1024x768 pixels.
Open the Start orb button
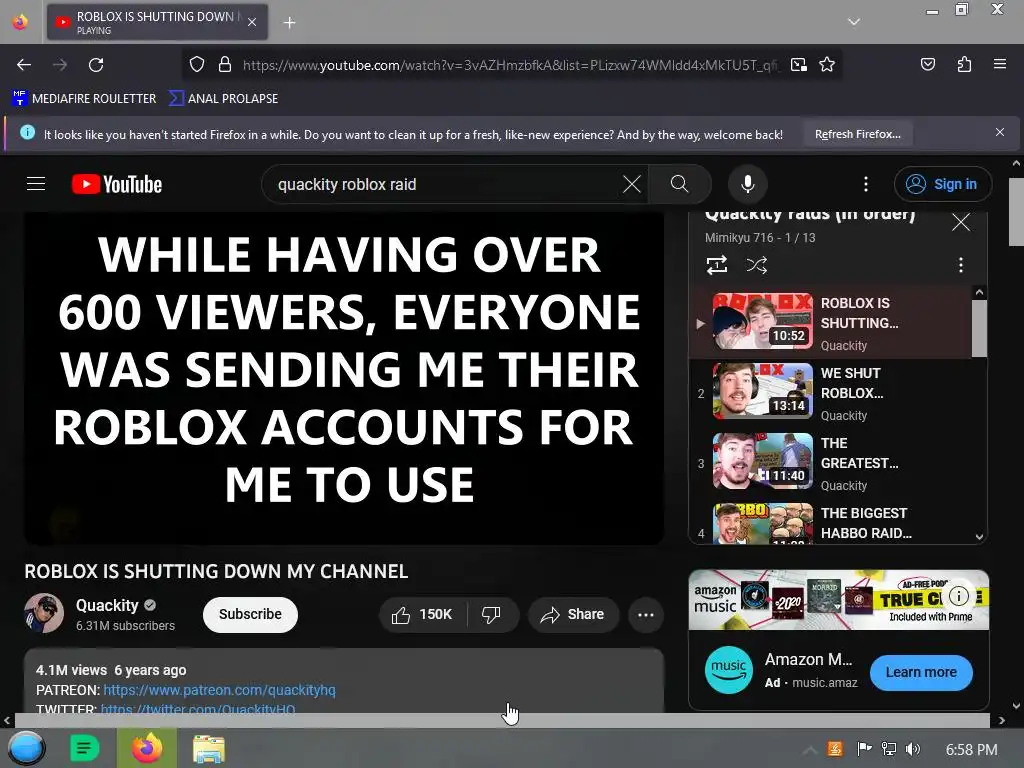pyautogui.click(x=26, y=748)
